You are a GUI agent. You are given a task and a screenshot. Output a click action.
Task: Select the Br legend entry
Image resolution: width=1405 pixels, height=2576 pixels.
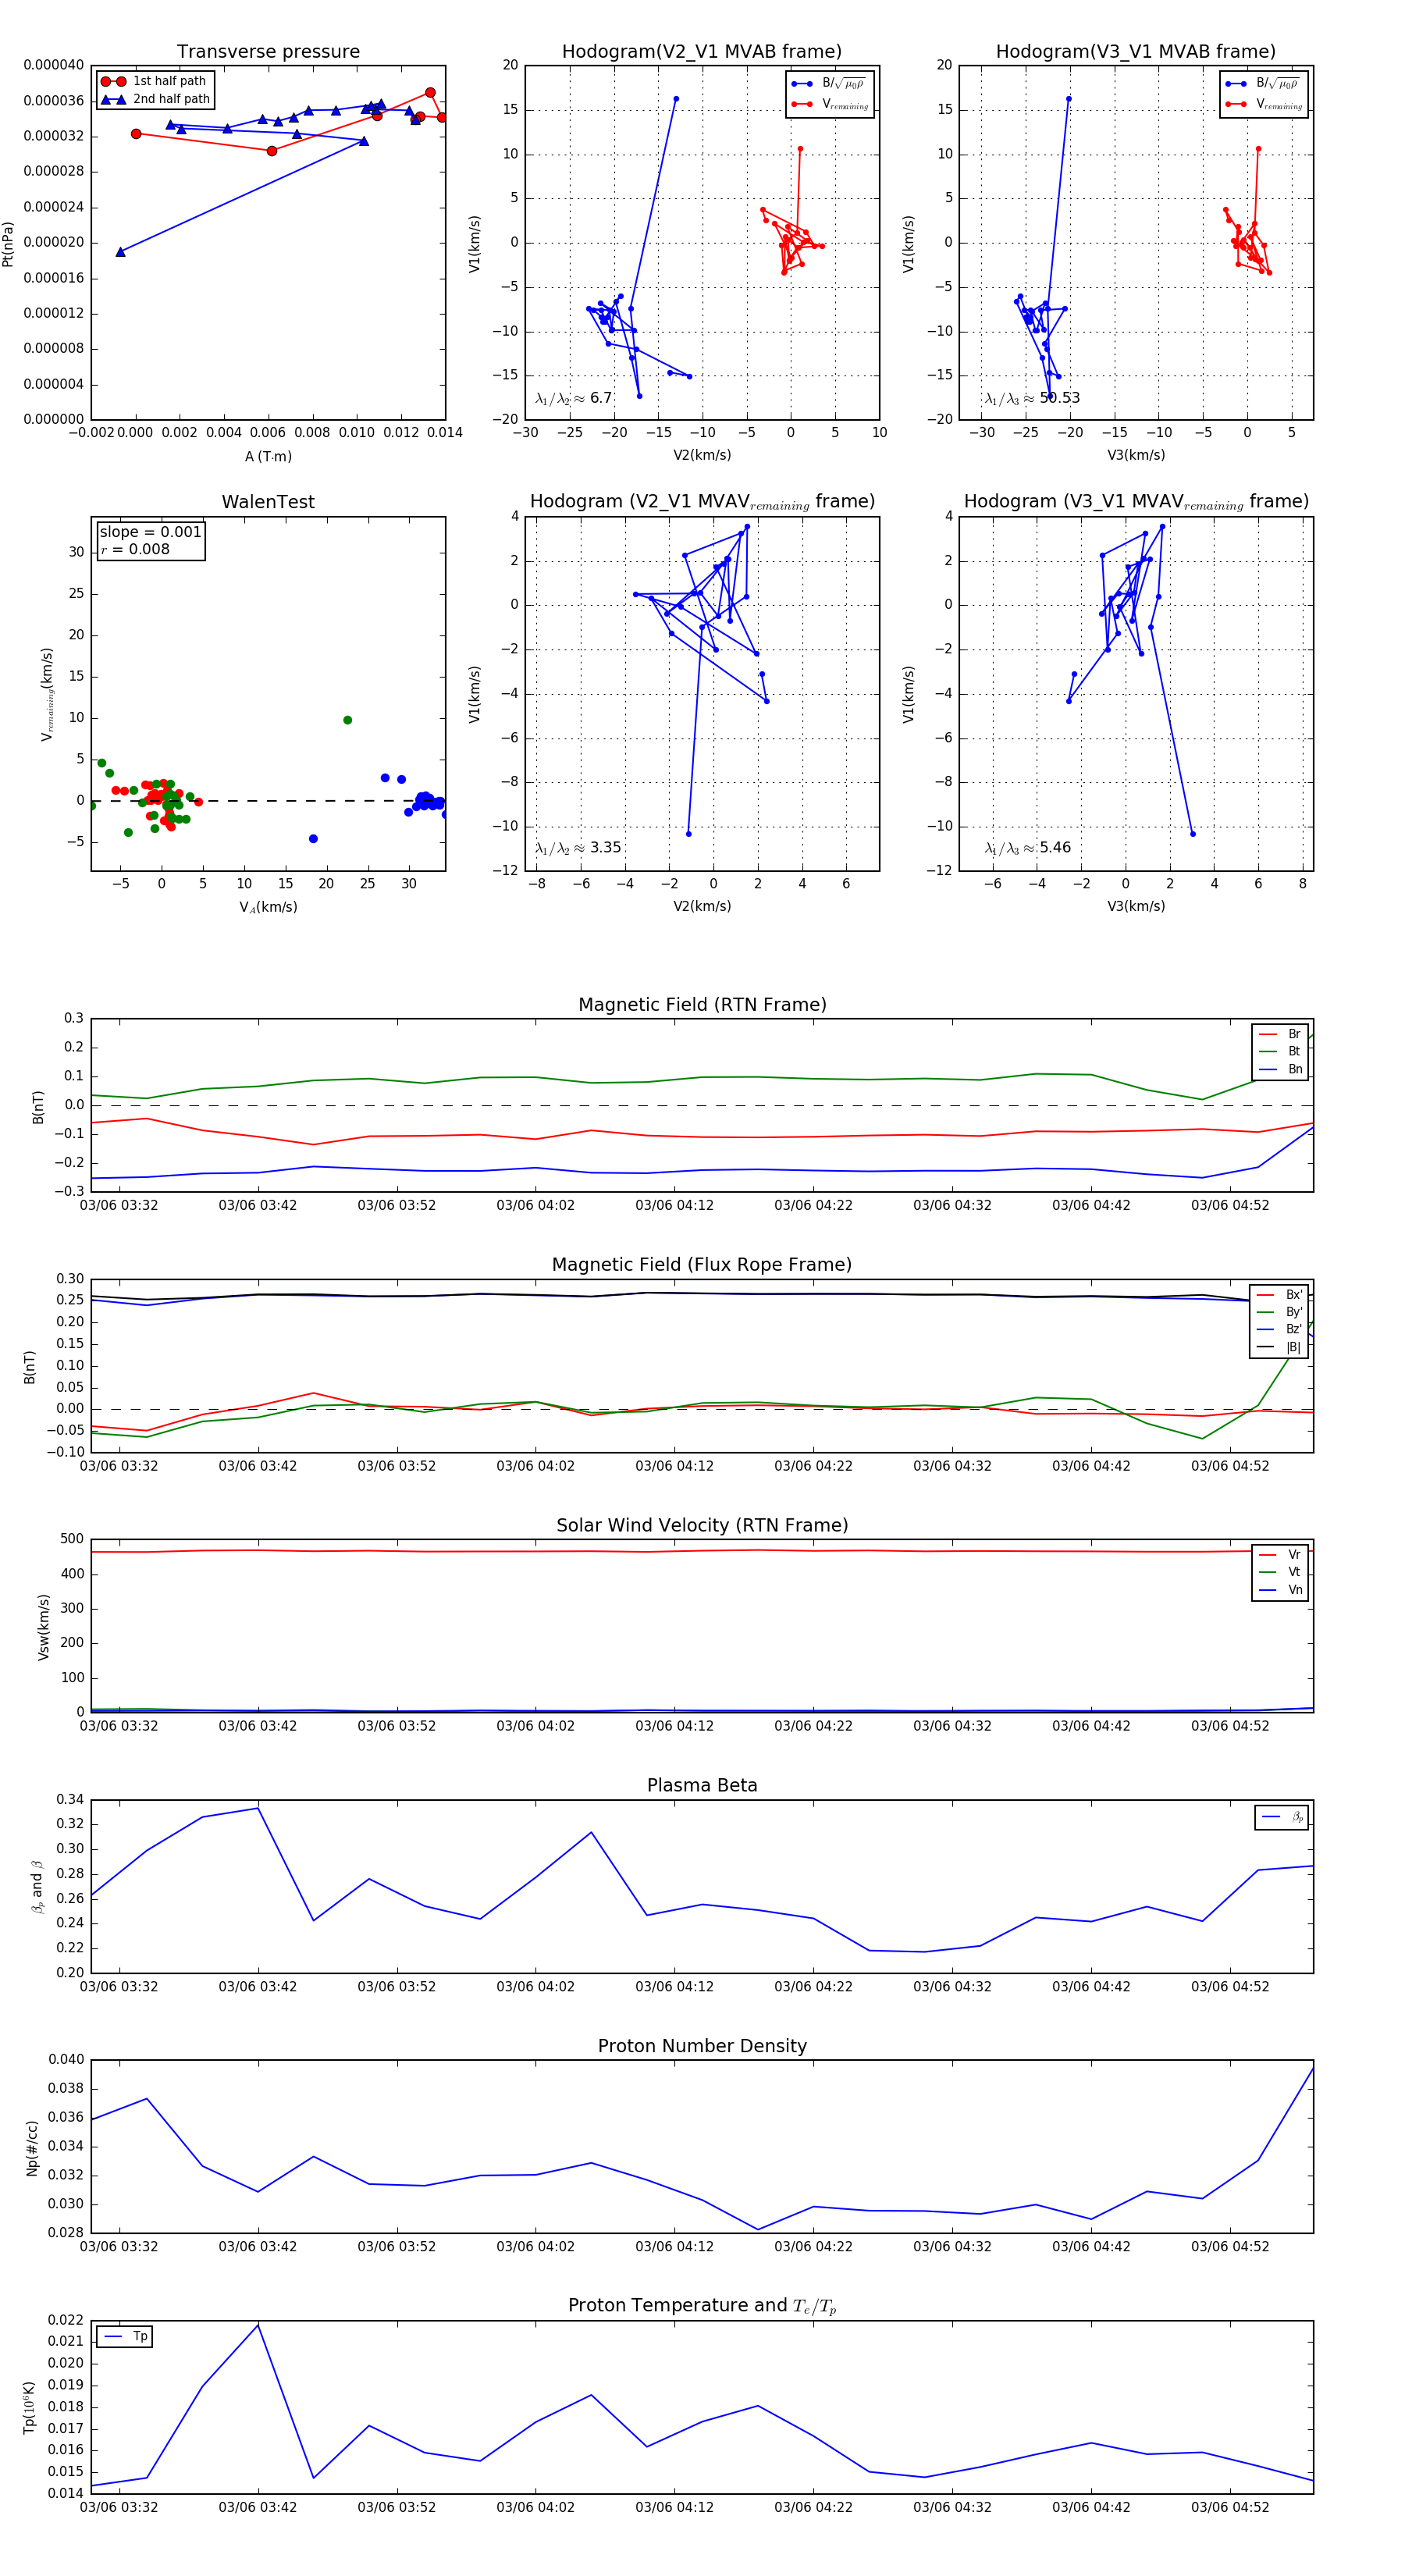point(1280,1034)
